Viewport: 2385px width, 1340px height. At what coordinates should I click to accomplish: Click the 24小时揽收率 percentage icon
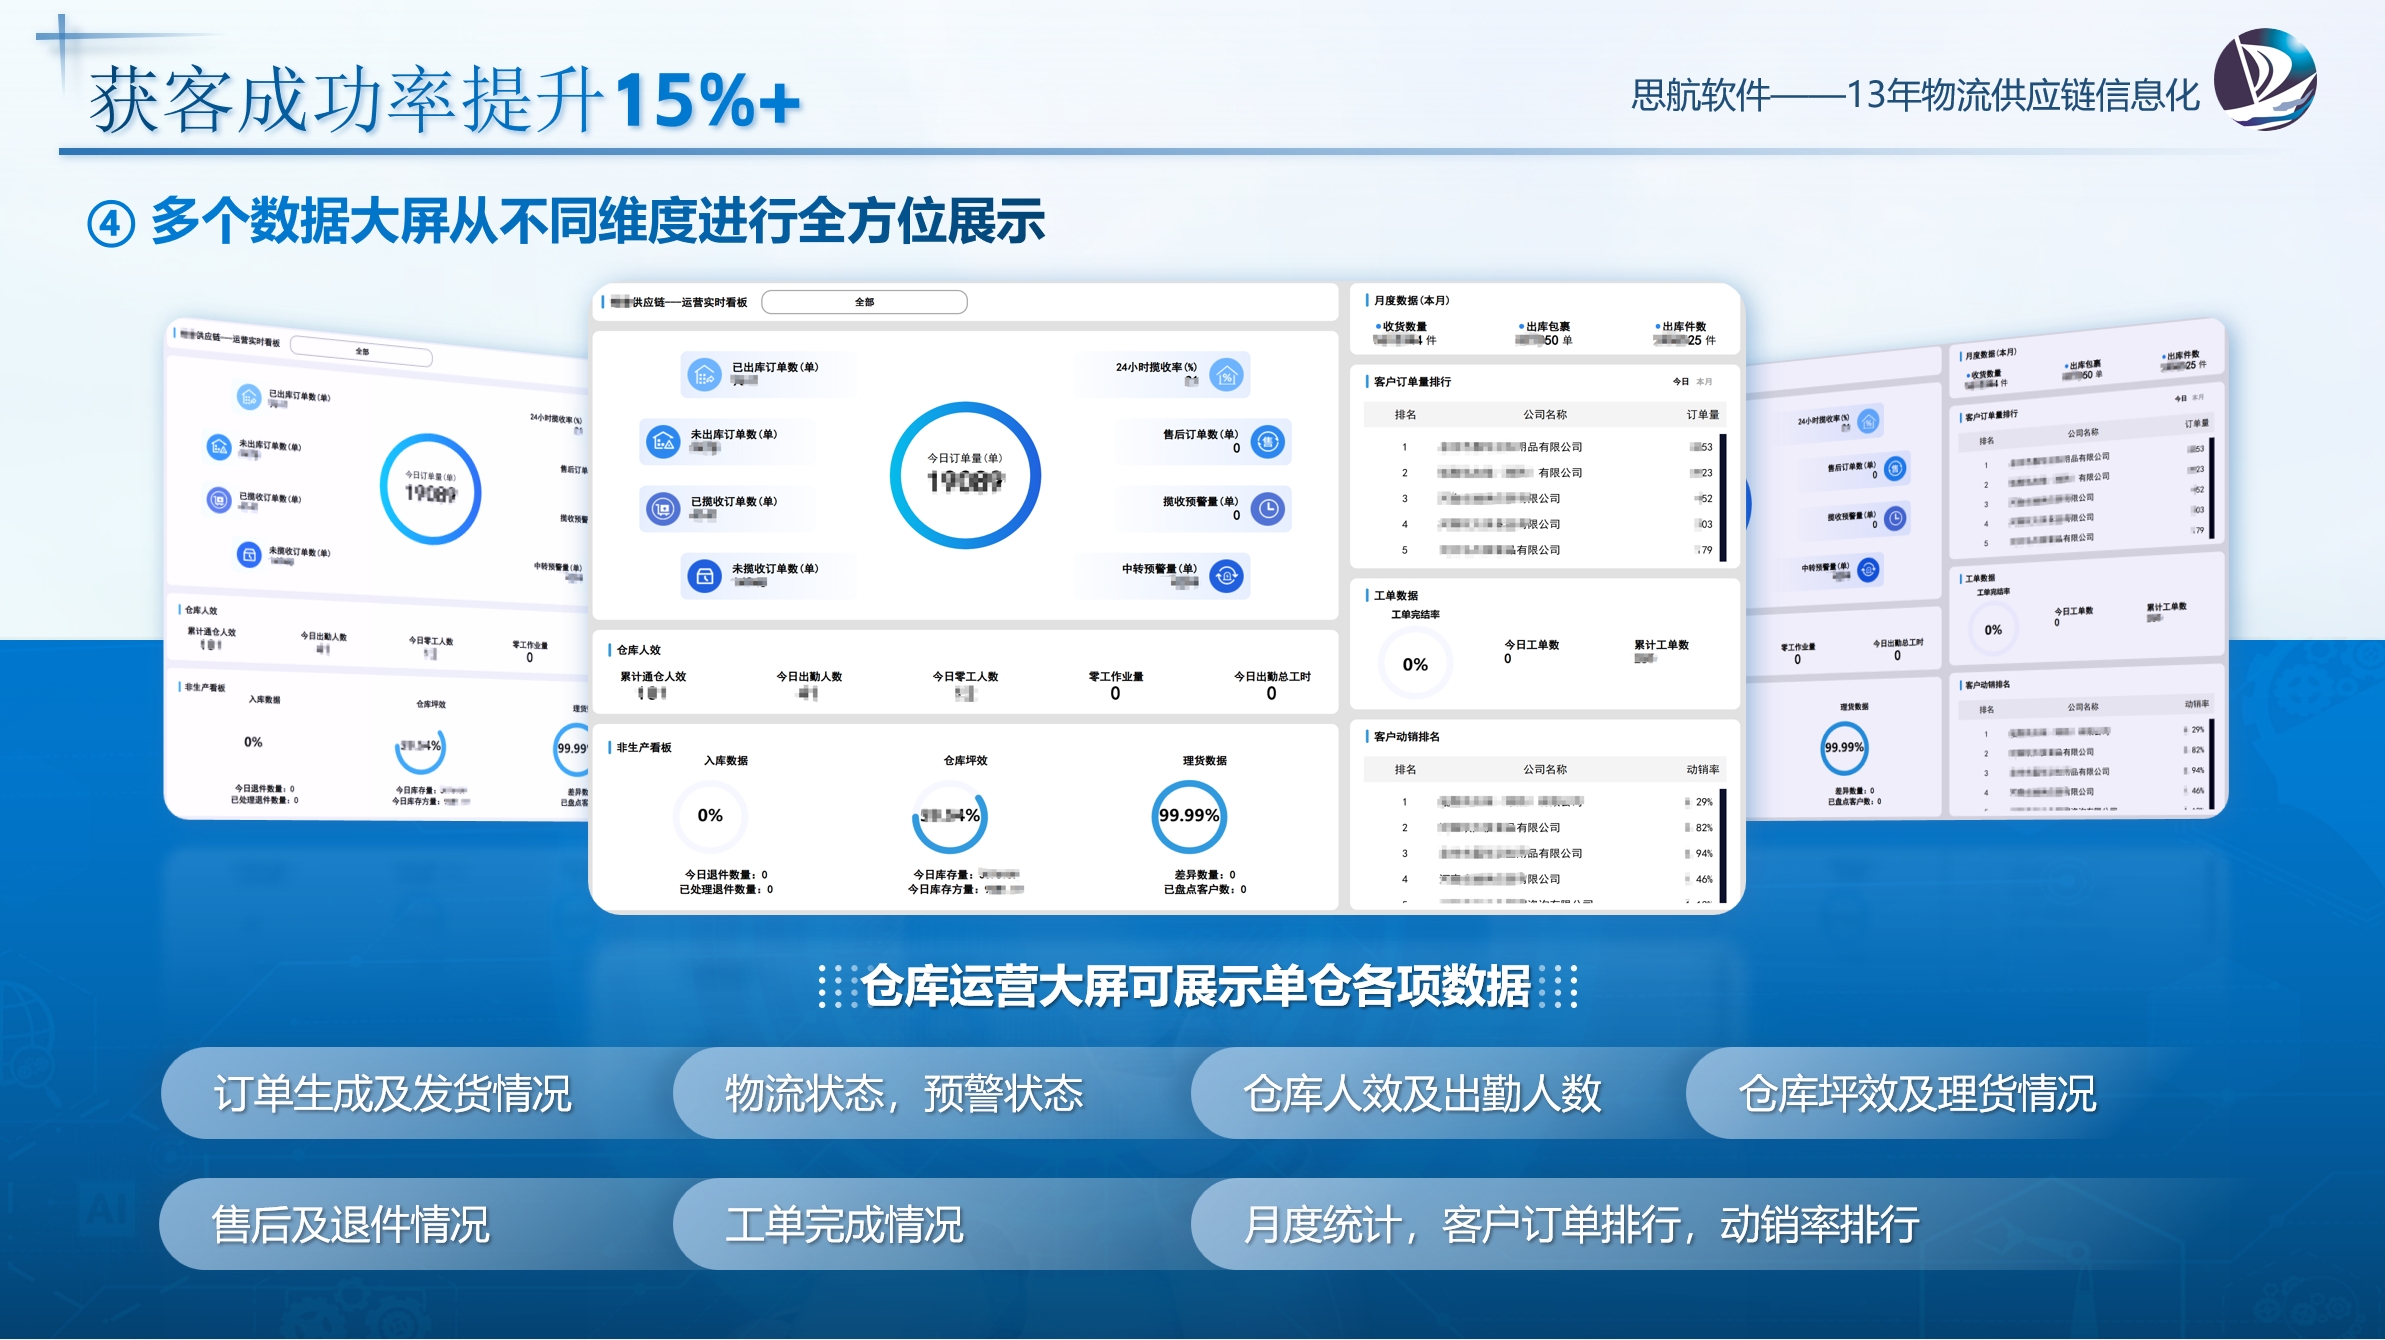(x=1226, y=375)
